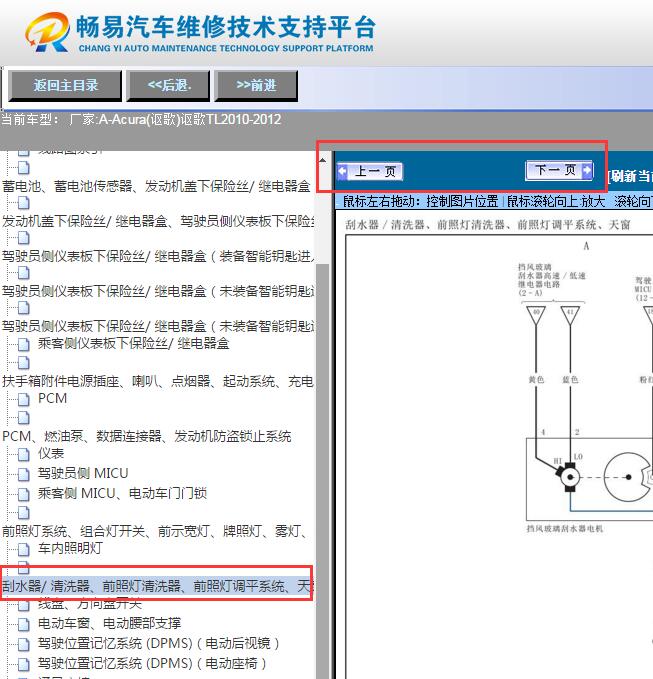This screenshot has width=653, height=679.
Task: Open 驾驶位置记忆系统 (DPMS)(电动座椅) entry
Action: (152, 663)
